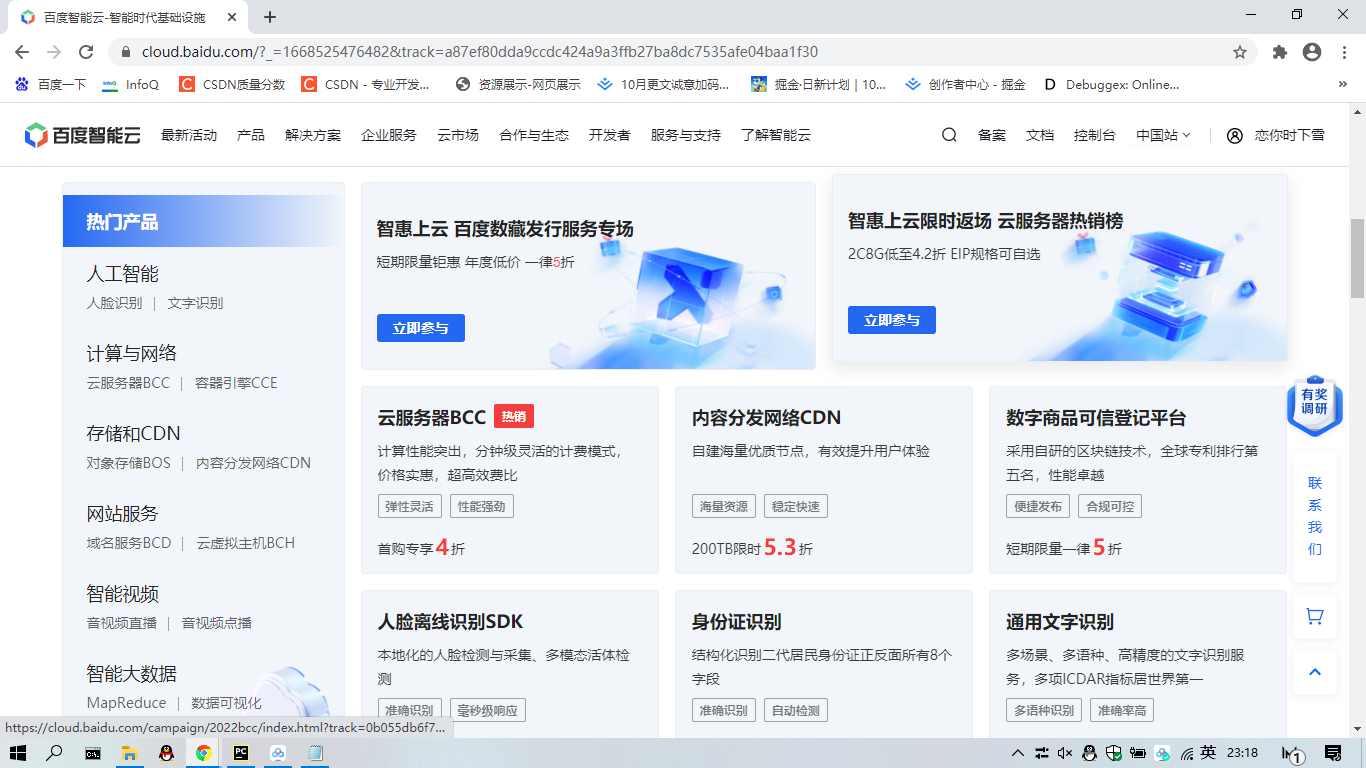Image resolution: width=1366 pixels, height=768 pixels.
Task: Open the 容器引擎CCE sidebar link
Action: click(x=236, y=383)
